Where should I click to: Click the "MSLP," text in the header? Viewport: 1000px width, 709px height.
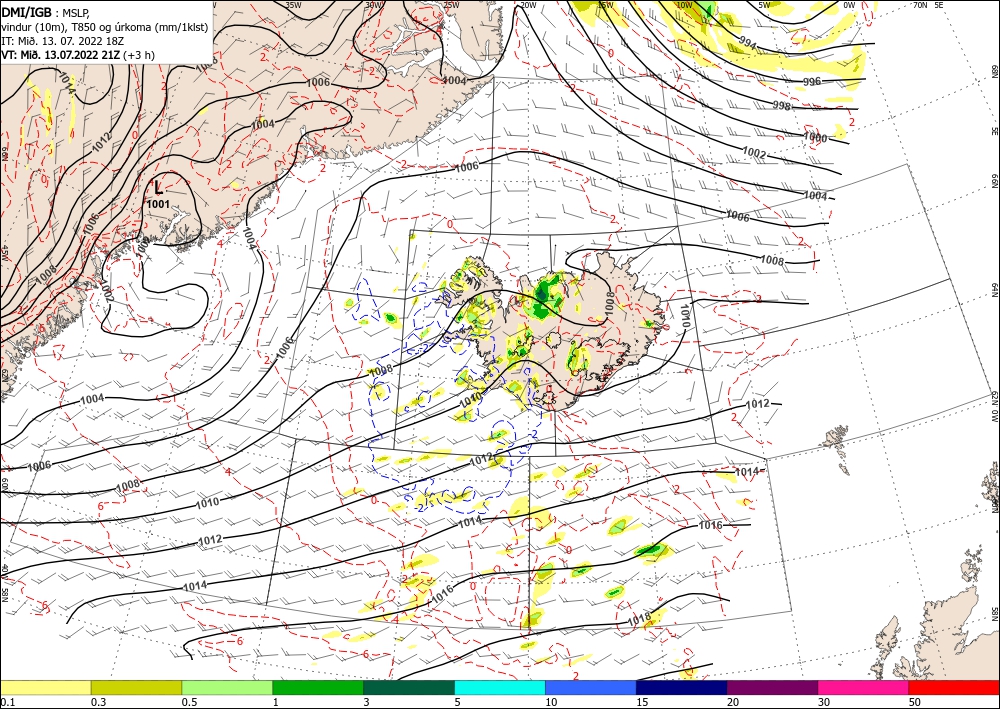pyautogui.click(x=75, y=12)
